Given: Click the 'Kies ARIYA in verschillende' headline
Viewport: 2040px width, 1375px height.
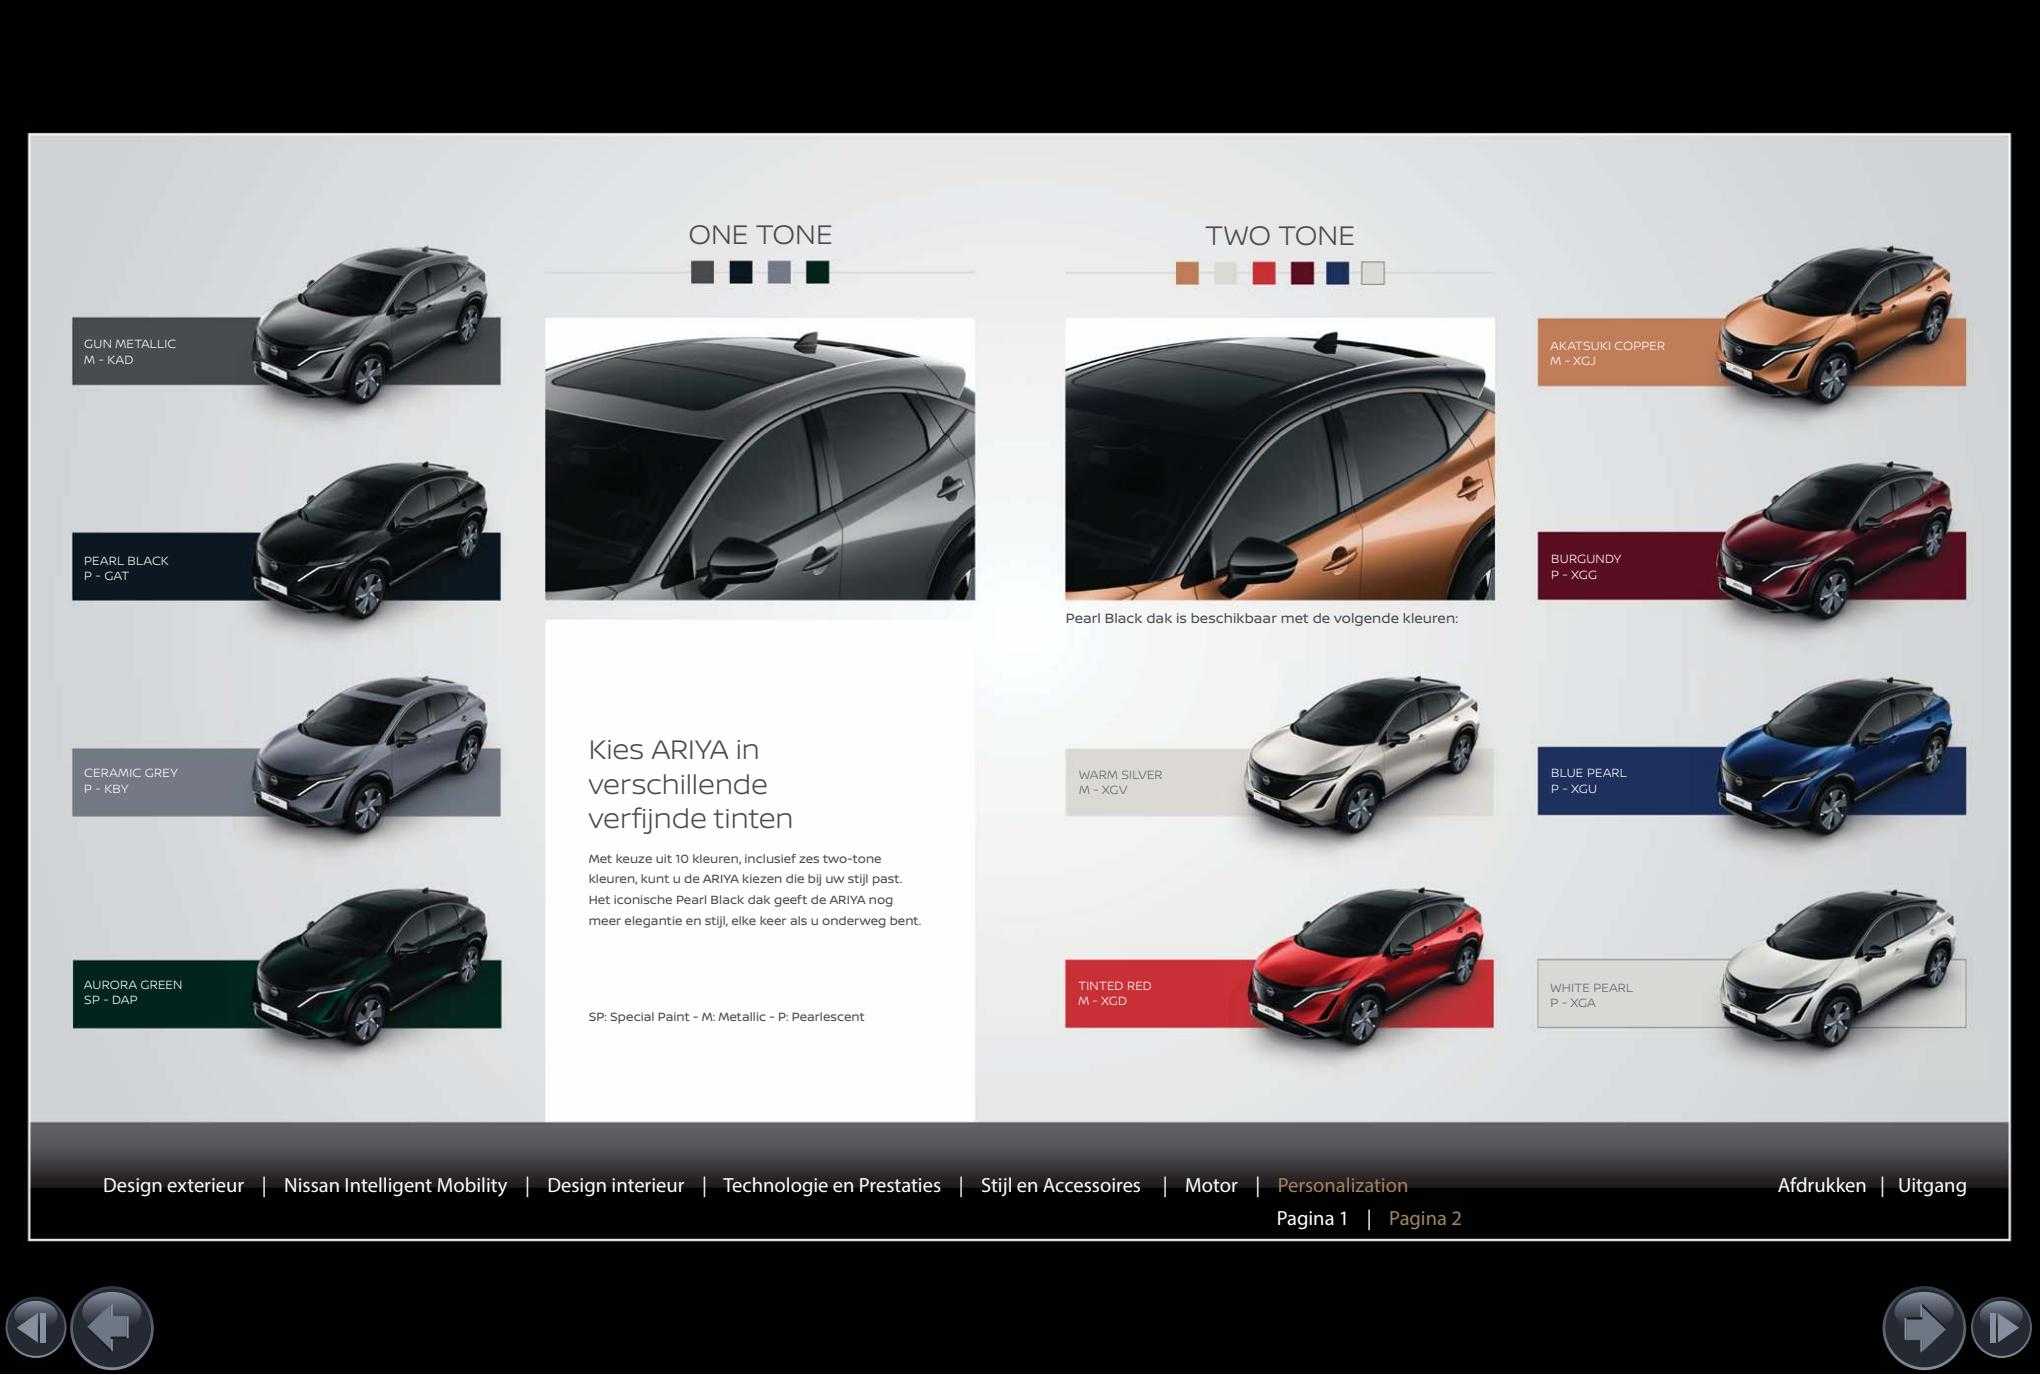Looking at the screenshot, I should [x=690, y=784].
